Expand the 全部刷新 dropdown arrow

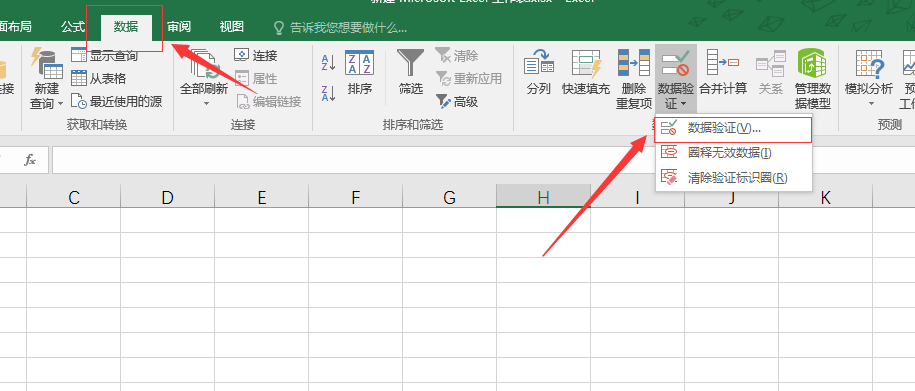[205, 104]
